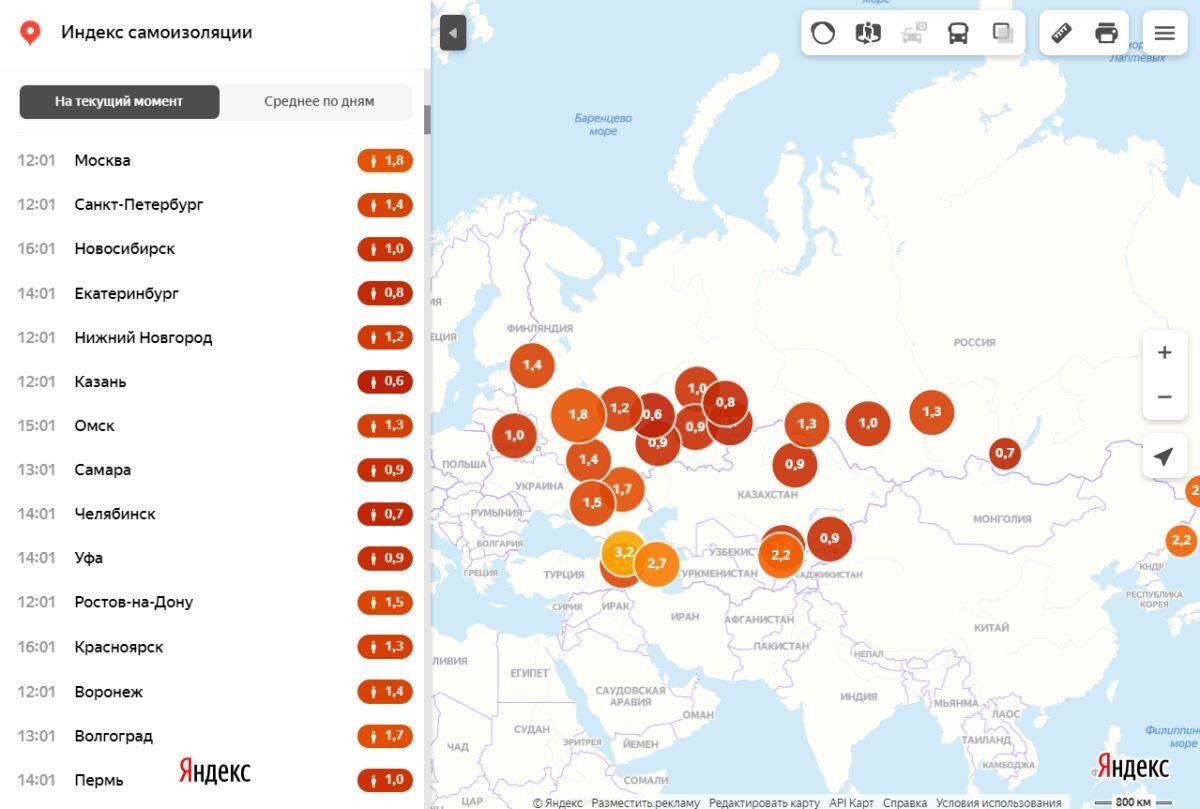Collapse the sidebar with the chevron arrow
This screenshot has width=1200, height=809.
click(452, 32)
